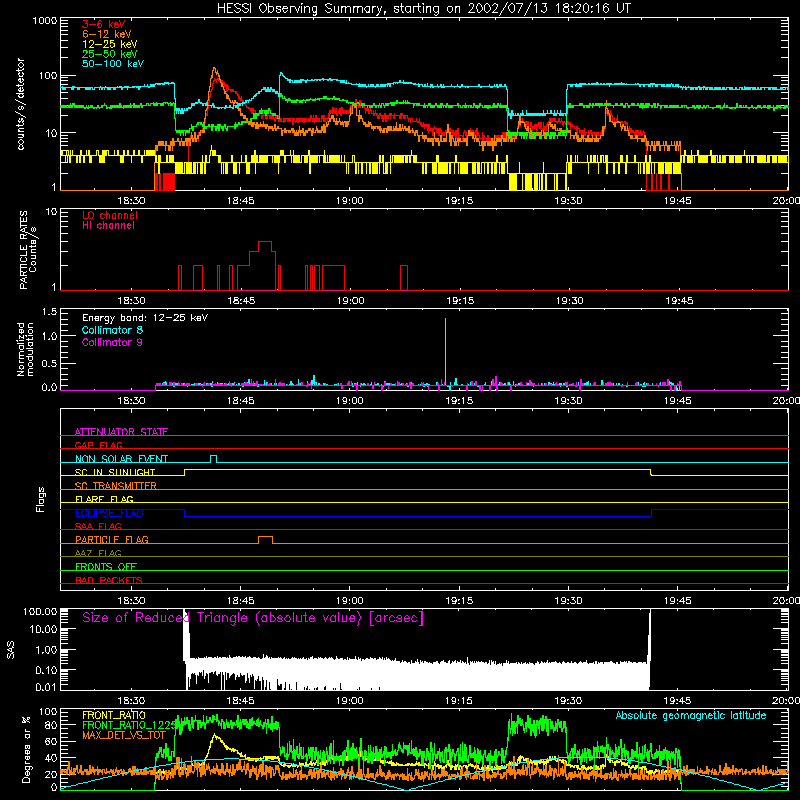This screenshot has width=800, height=800.
Task: Click the 'GAP_FLAG' flag label
Action: 98,445
